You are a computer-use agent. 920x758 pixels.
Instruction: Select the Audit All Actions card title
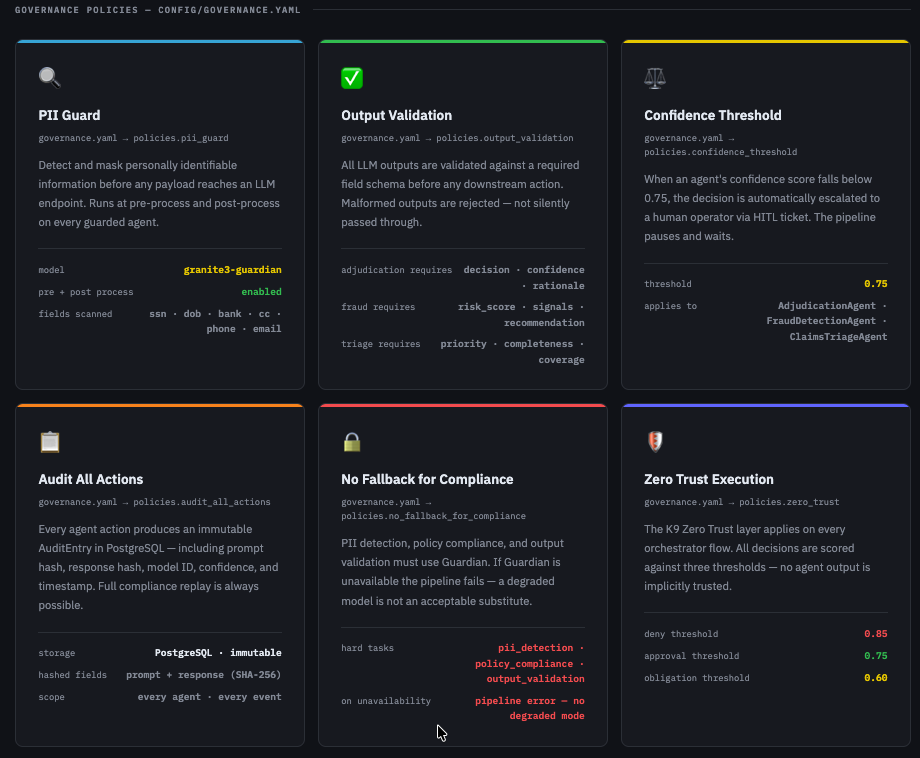point(91,479)
